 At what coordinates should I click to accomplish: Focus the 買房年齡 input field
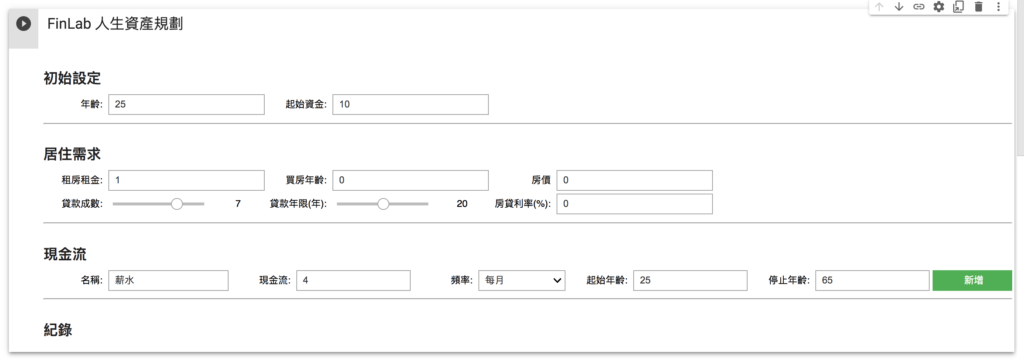pyautogui.click(x=411, y=180)
